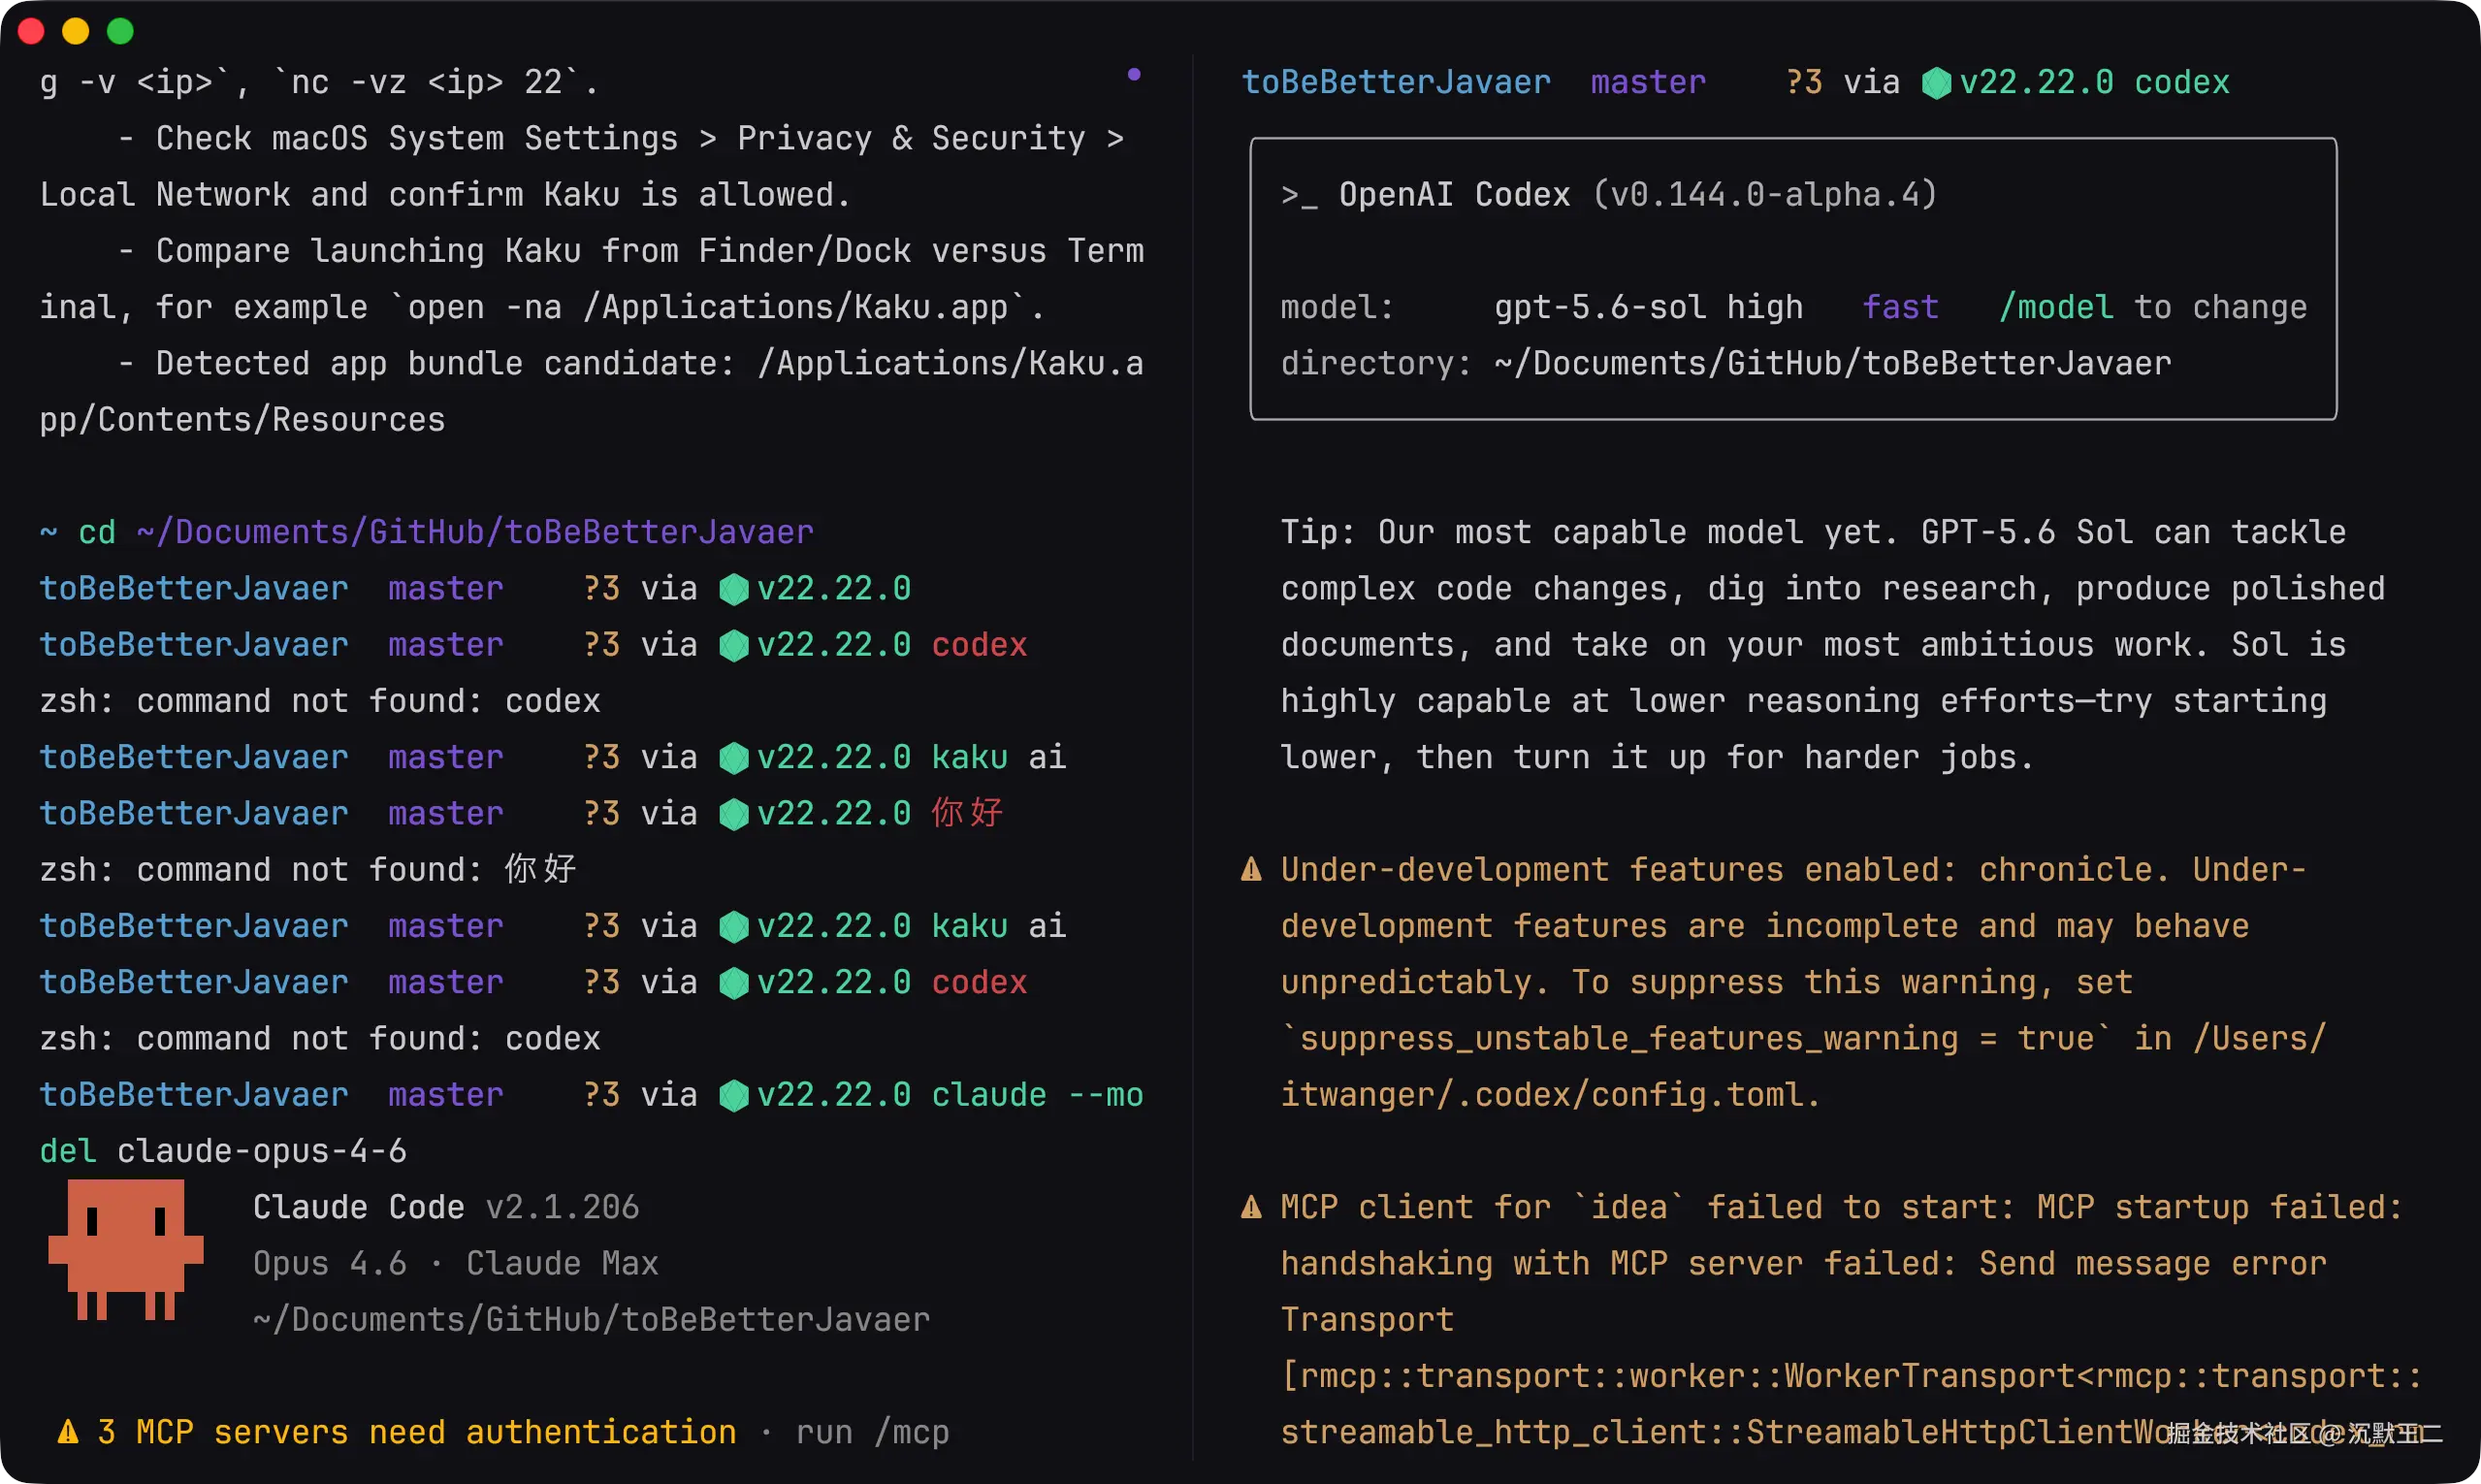Click the yellow minimize window button
Image resolution: width=2481 pixels, height=1484 pixels.
76,31
